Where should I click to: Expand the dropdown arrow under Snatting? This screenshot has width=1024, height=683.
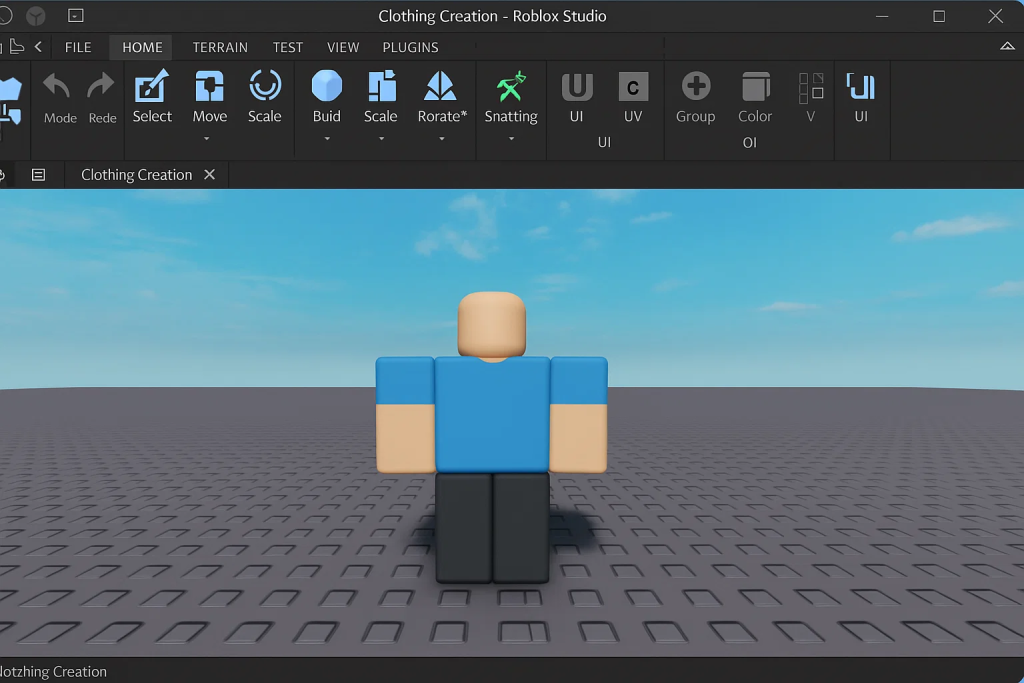[511, 138]
